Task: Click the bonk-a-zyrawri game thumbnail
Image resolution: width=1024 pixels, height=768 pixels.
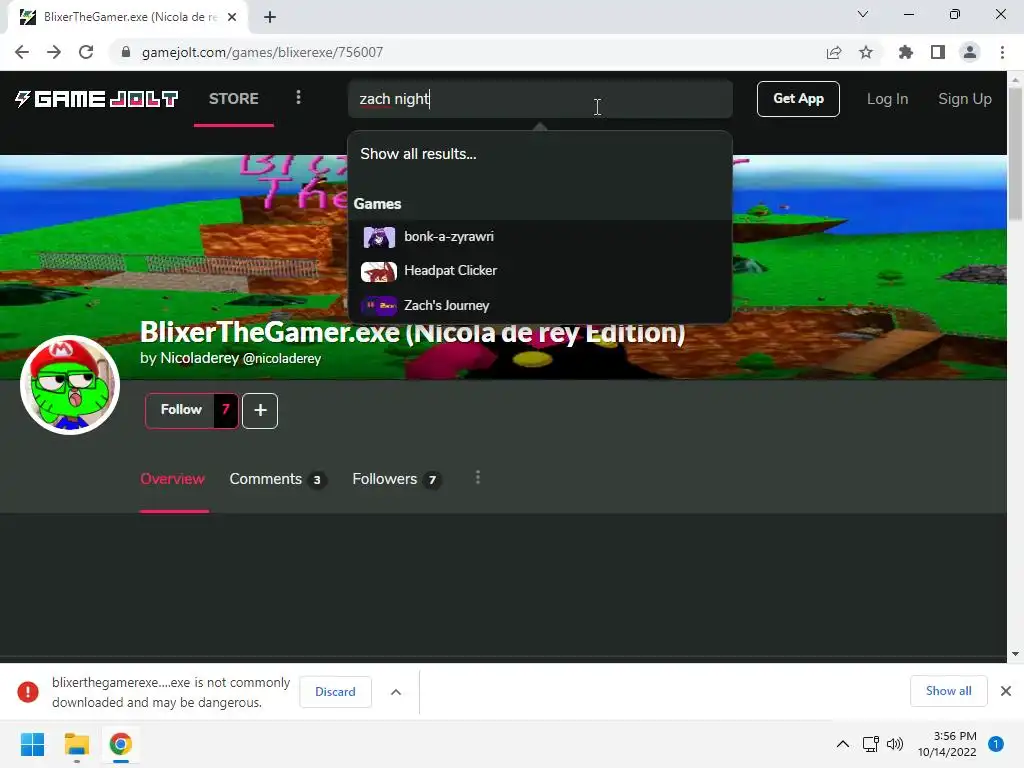Action: [379, 237]
